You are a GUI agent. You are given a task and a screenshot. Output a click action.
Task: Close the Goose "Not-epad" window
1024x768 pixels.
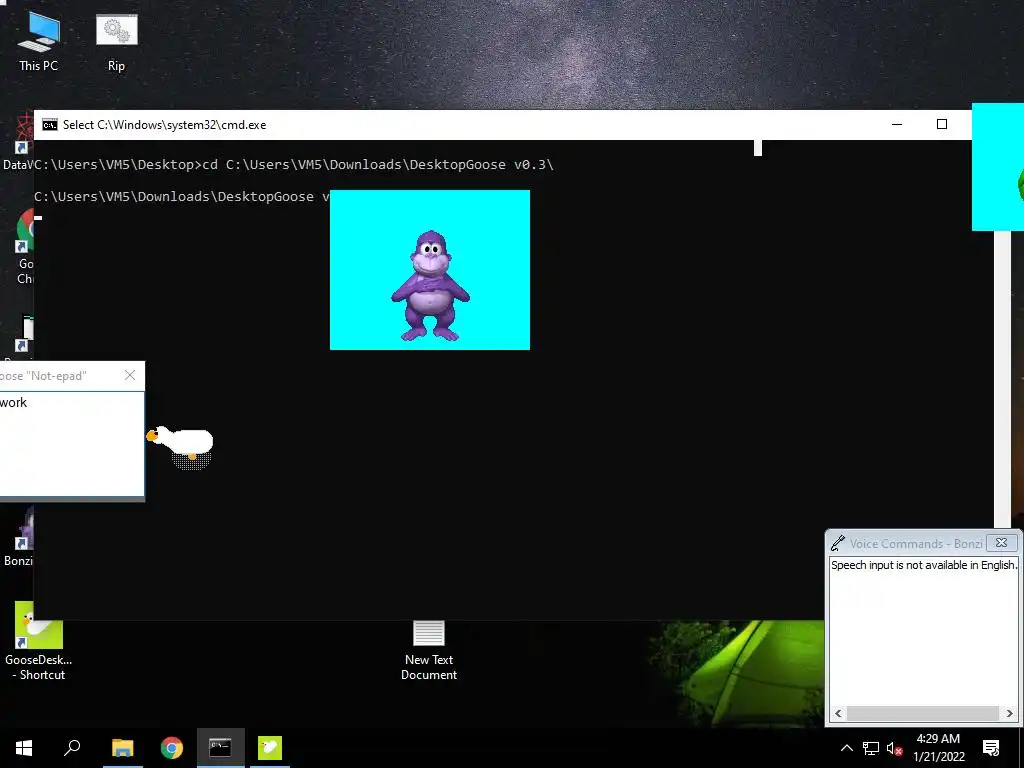point(130,375)
